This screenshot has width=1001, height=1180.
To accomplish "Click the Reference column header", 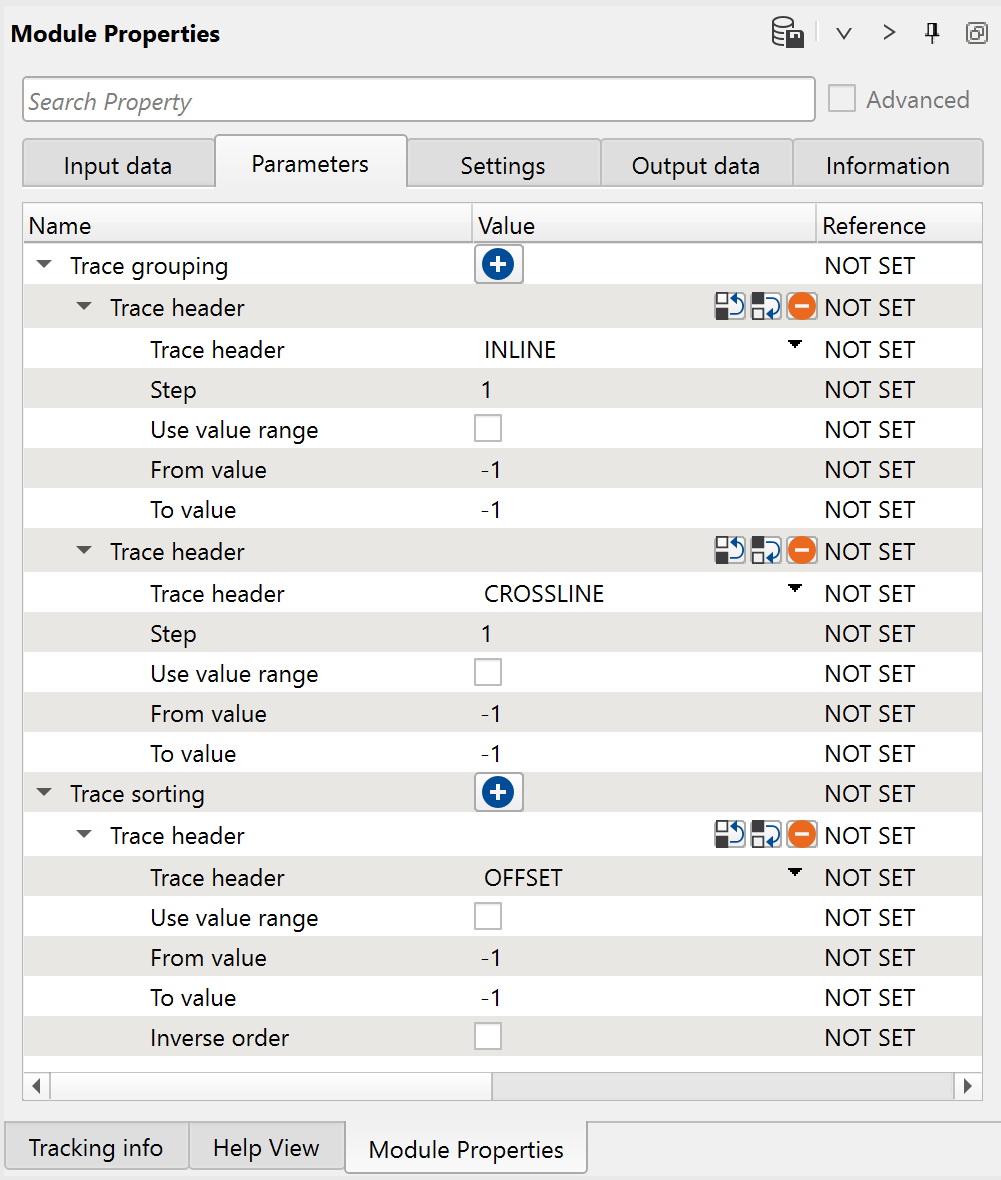I will 873,226.
